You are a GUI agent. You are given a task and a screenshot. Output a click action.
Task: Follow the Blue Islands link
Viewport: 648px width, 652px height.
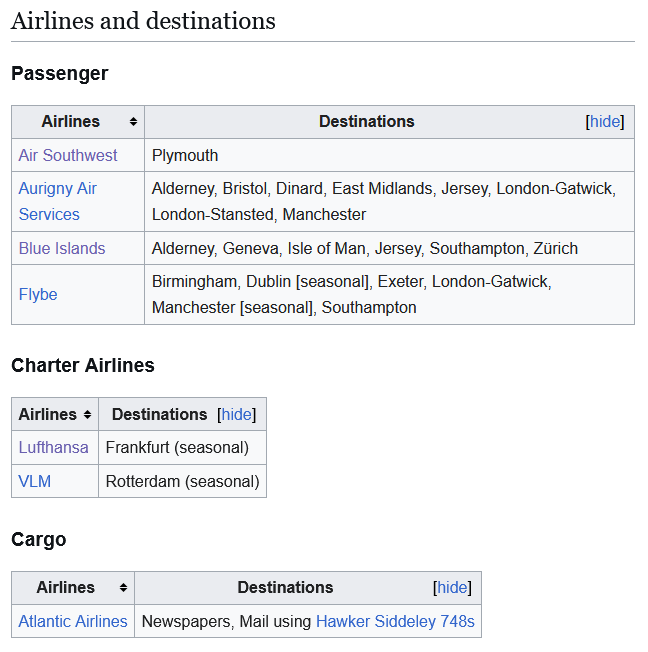point(62,248)
